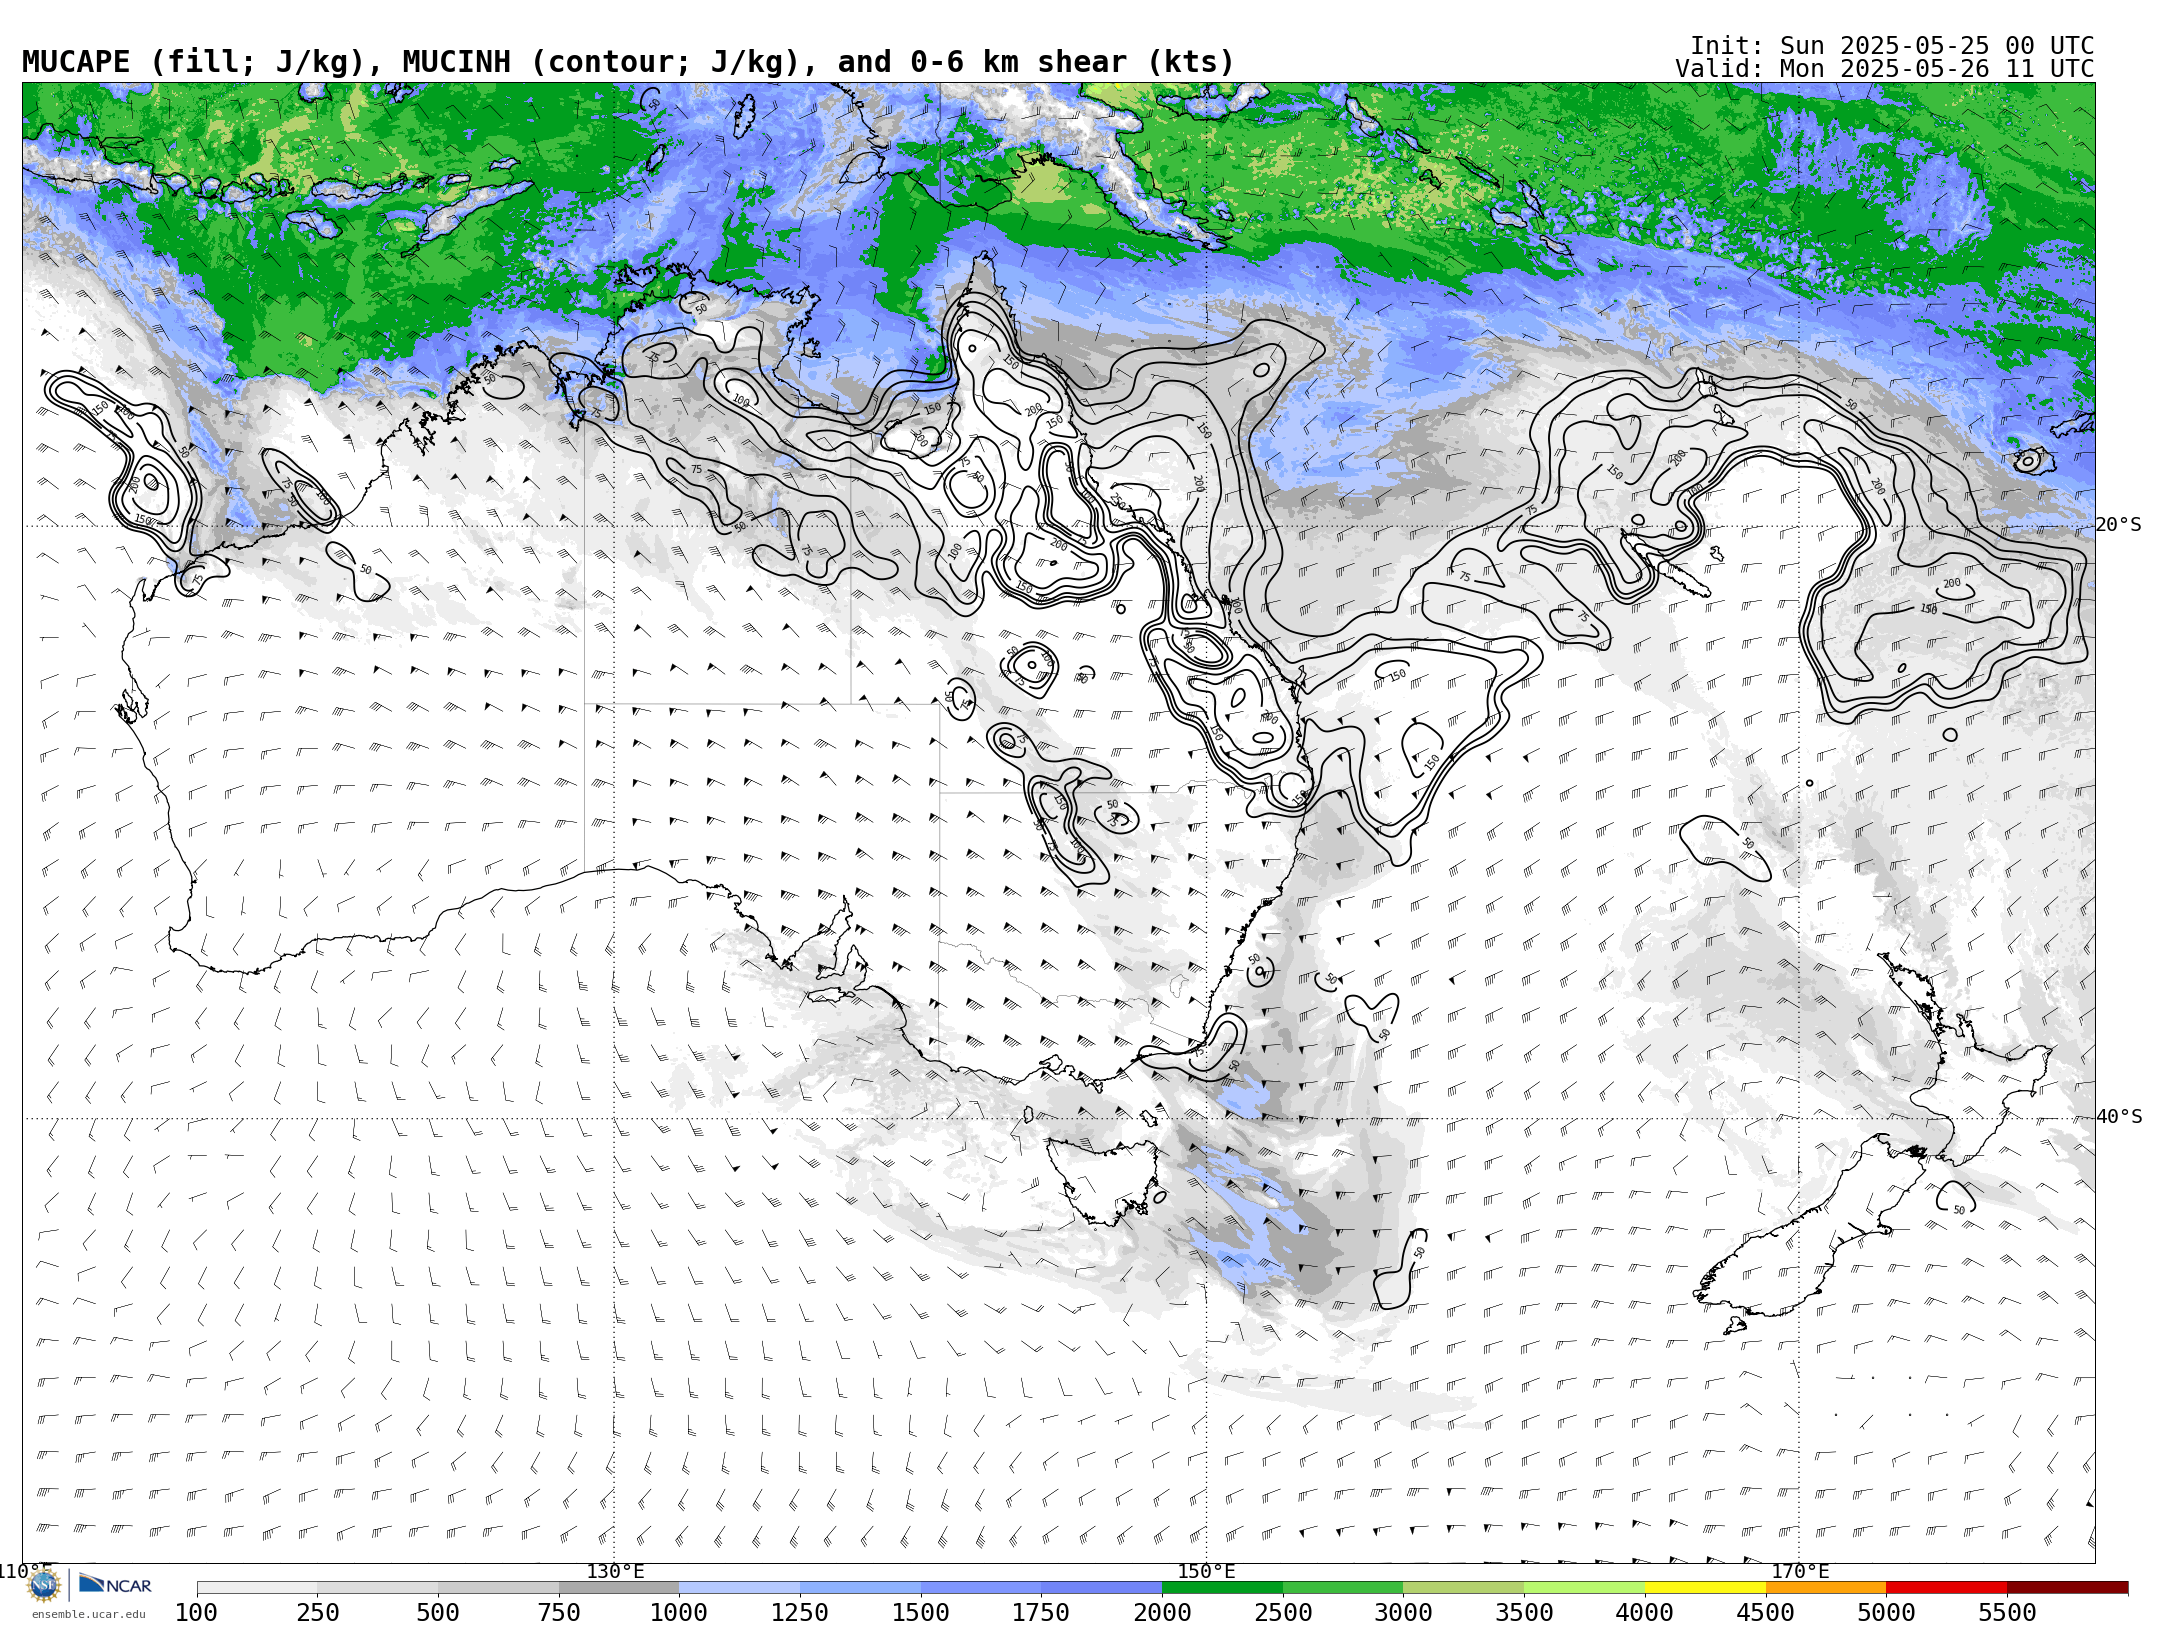
Task: Pick the dark green 2000–2500 colorbar swatch
Action: pyautogui.click(x=1222, y=1587)
